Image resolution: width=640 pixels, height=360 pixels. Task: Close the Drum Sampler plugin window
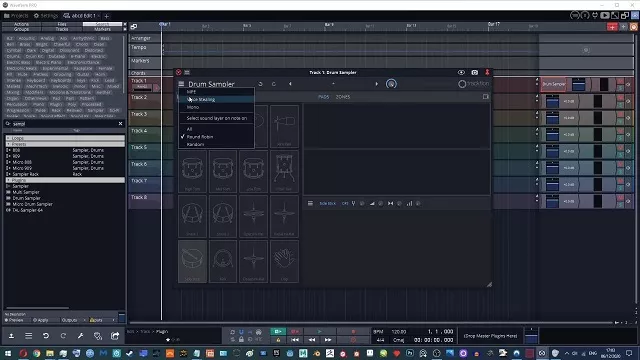tap(178, 72)
